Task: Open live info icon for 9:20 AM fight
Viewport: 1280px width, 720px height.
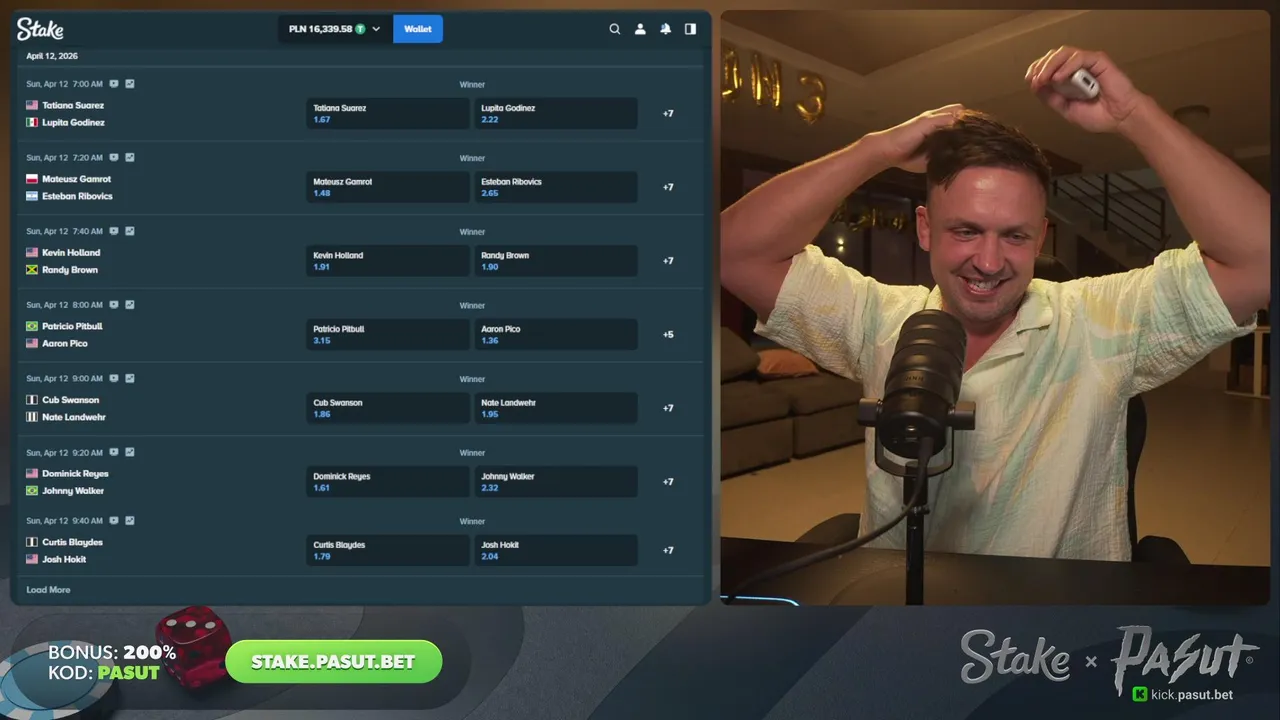Action: (x=114, y=452)
